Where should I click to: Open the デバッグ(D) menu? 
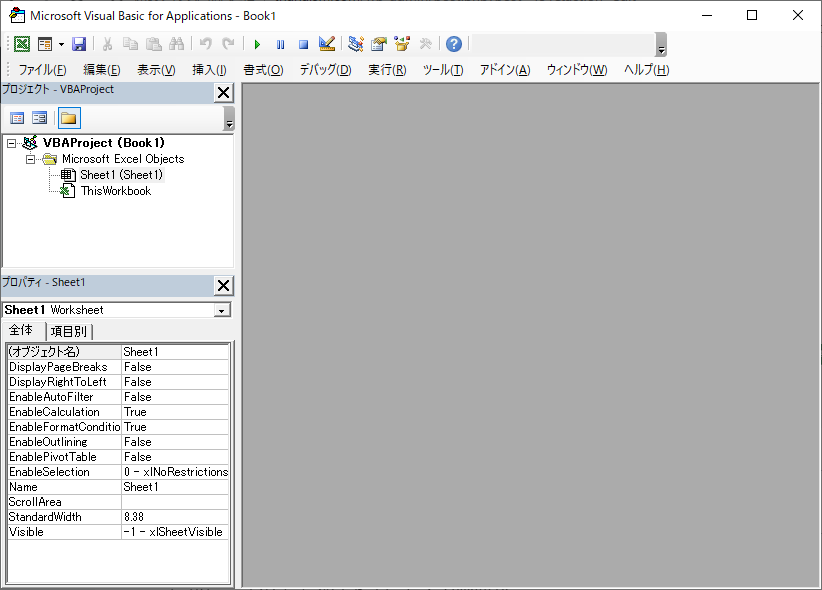[326, 70]
